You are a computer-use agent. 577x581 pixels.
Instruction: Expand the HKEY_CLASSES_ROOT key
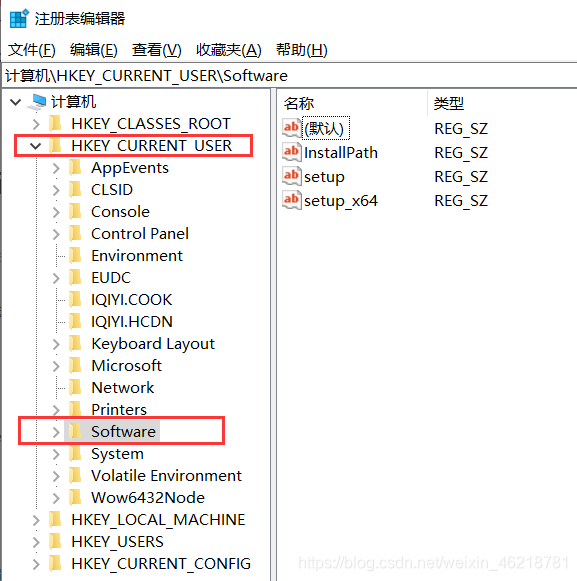[x=36, y=124]
